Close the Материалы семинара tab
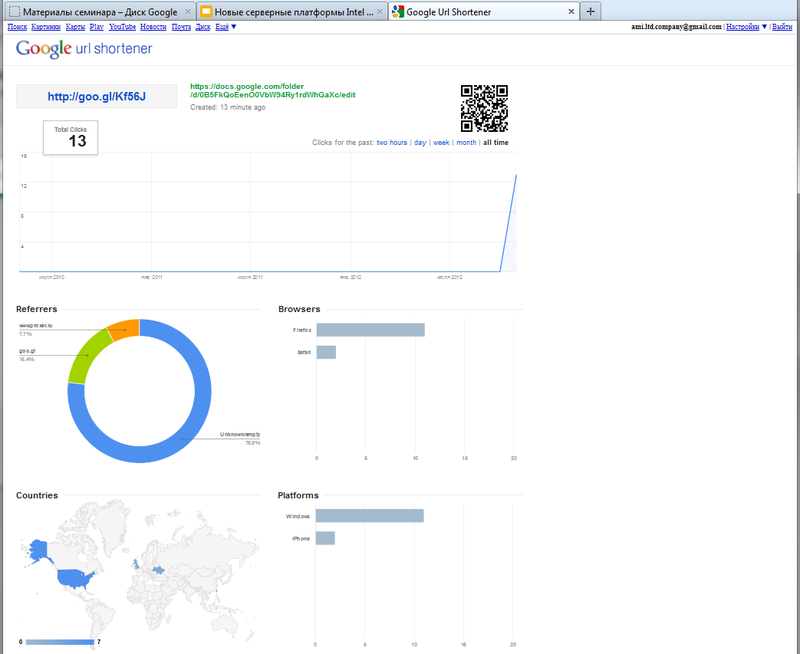Screen dimensions: 800x654 188,11
